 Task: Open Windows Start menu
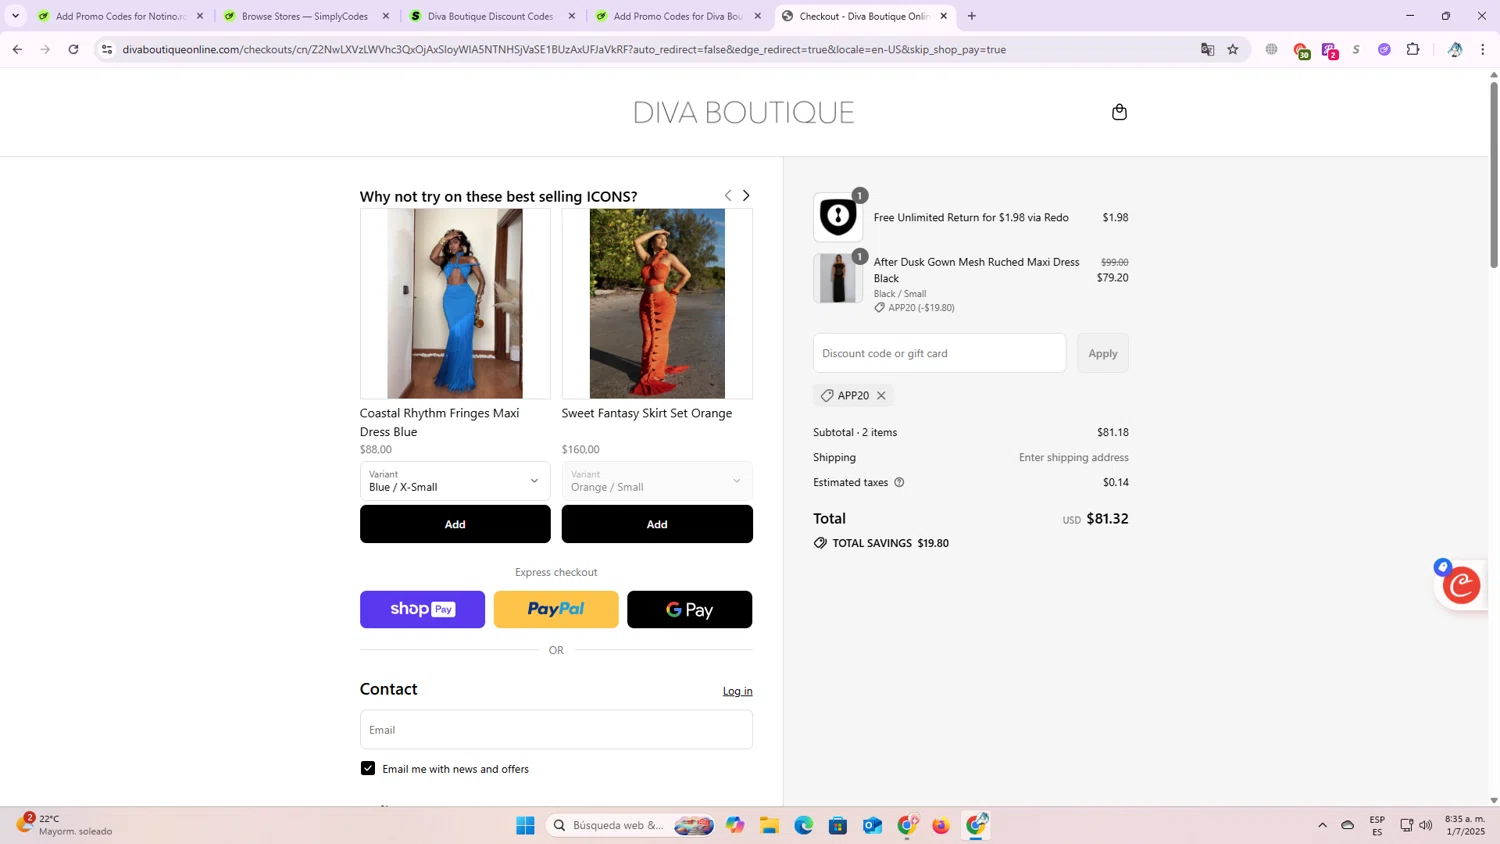[525, 825]
